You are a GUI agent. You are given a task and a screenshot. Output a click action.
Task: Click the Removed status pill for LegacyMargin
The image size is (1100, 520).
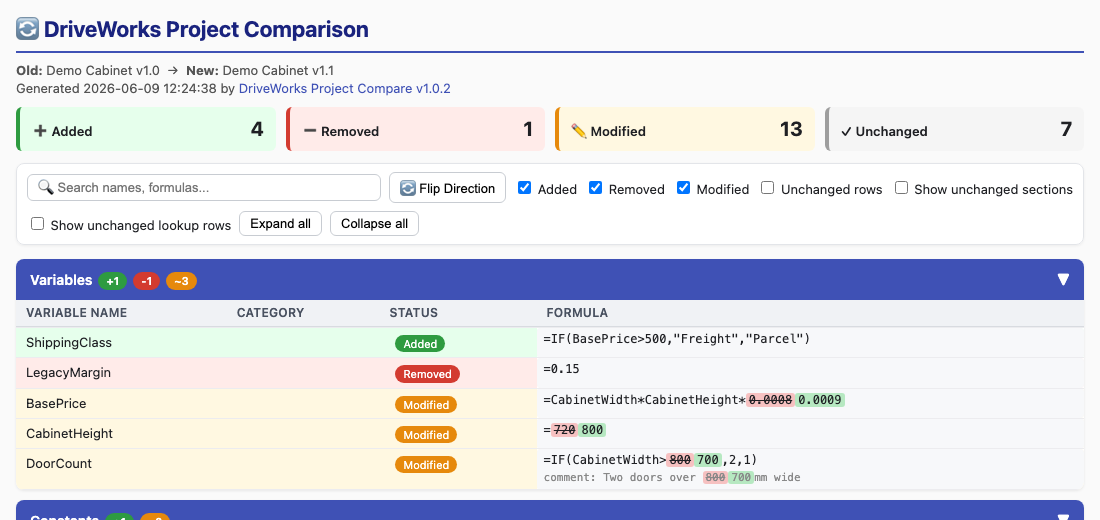click(x=427, y=374)
